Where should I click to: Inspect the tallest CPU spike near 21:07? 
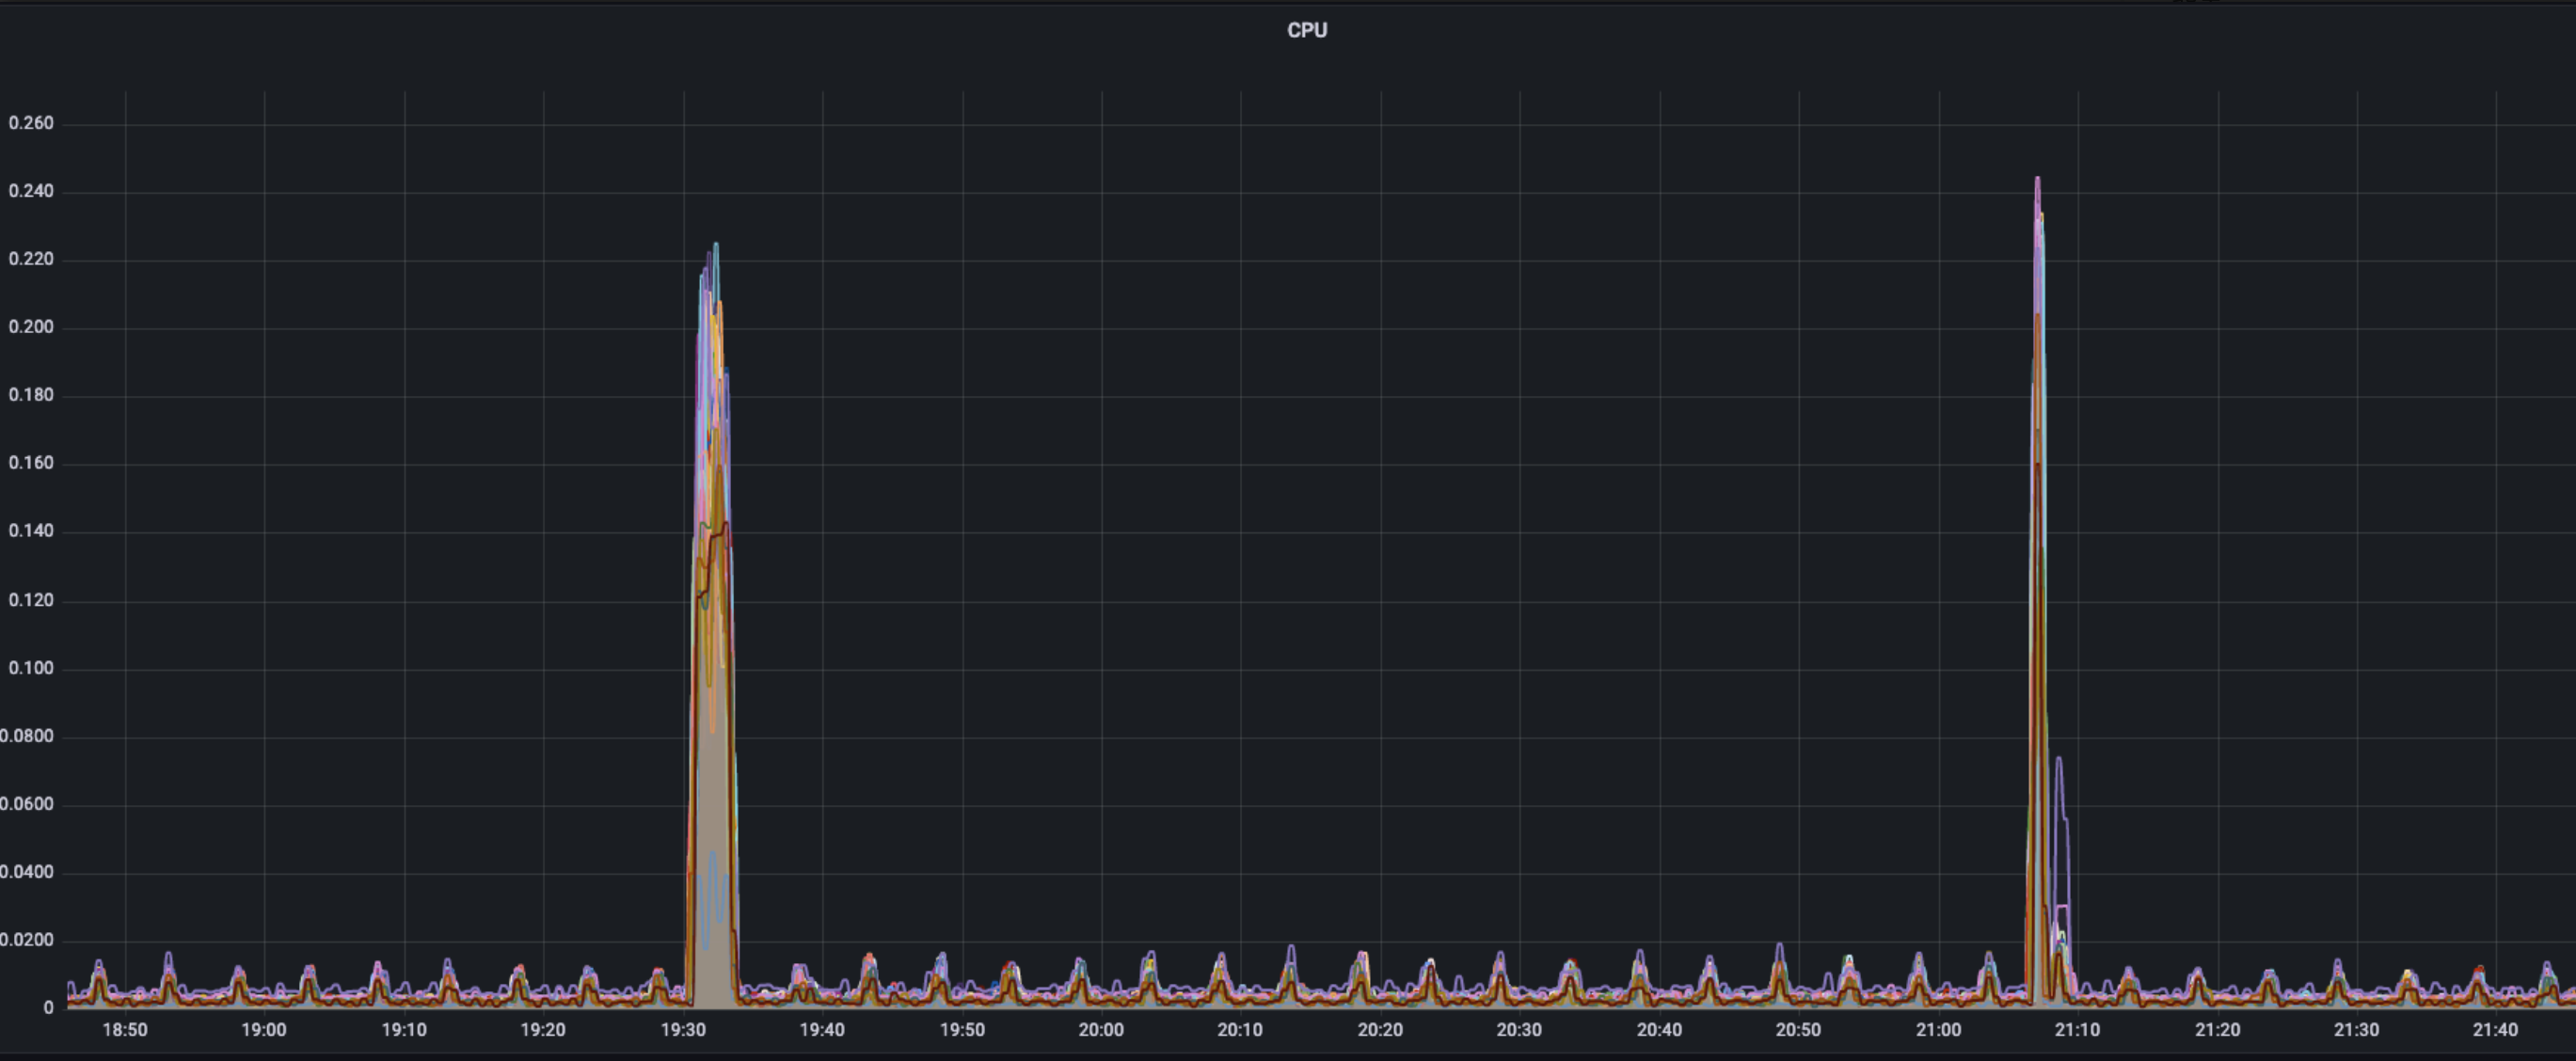click(x=2037, y=181)
